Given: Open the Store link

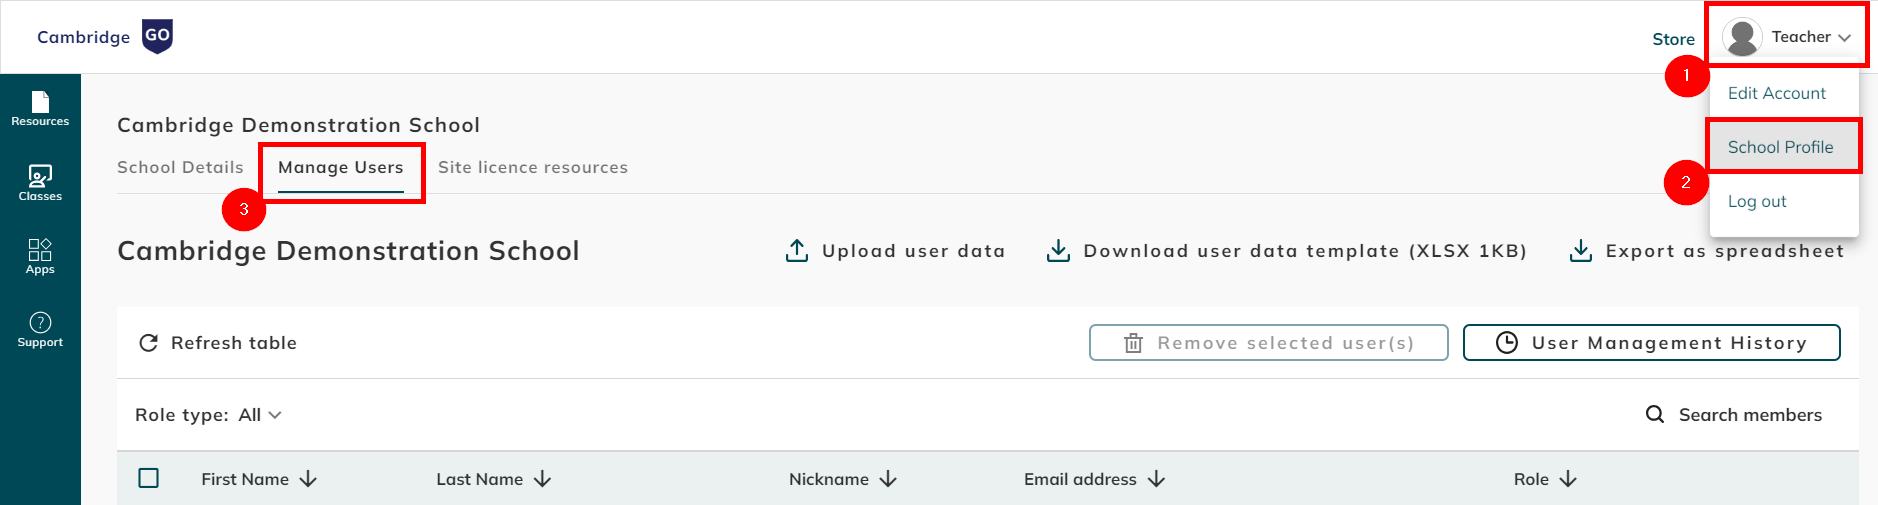Looking at the screenshot, I should 1673,39.
